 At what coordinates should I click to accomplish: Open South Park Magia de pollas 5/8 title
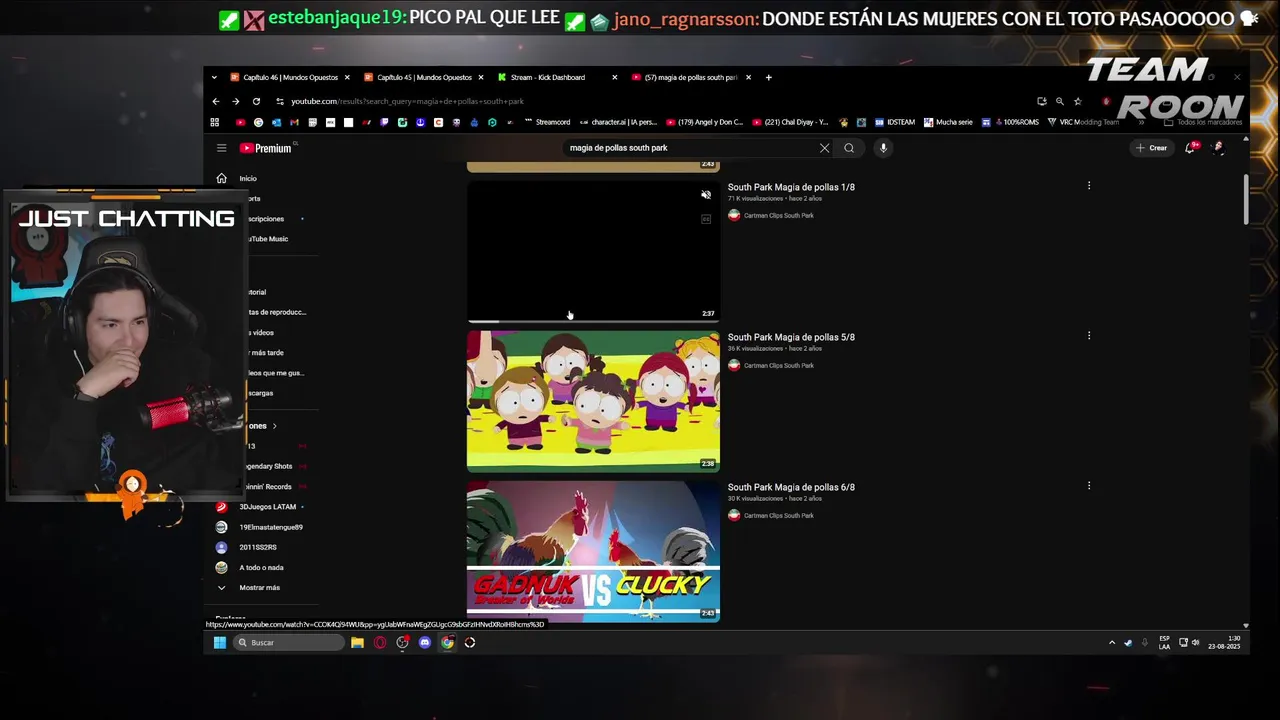click(791, 337)
